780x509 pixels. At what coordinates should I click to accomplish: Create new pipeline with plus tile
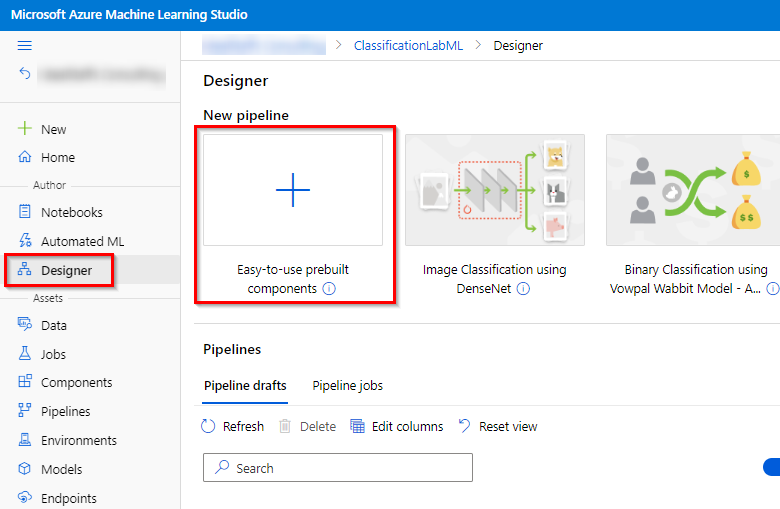point(292,190)
